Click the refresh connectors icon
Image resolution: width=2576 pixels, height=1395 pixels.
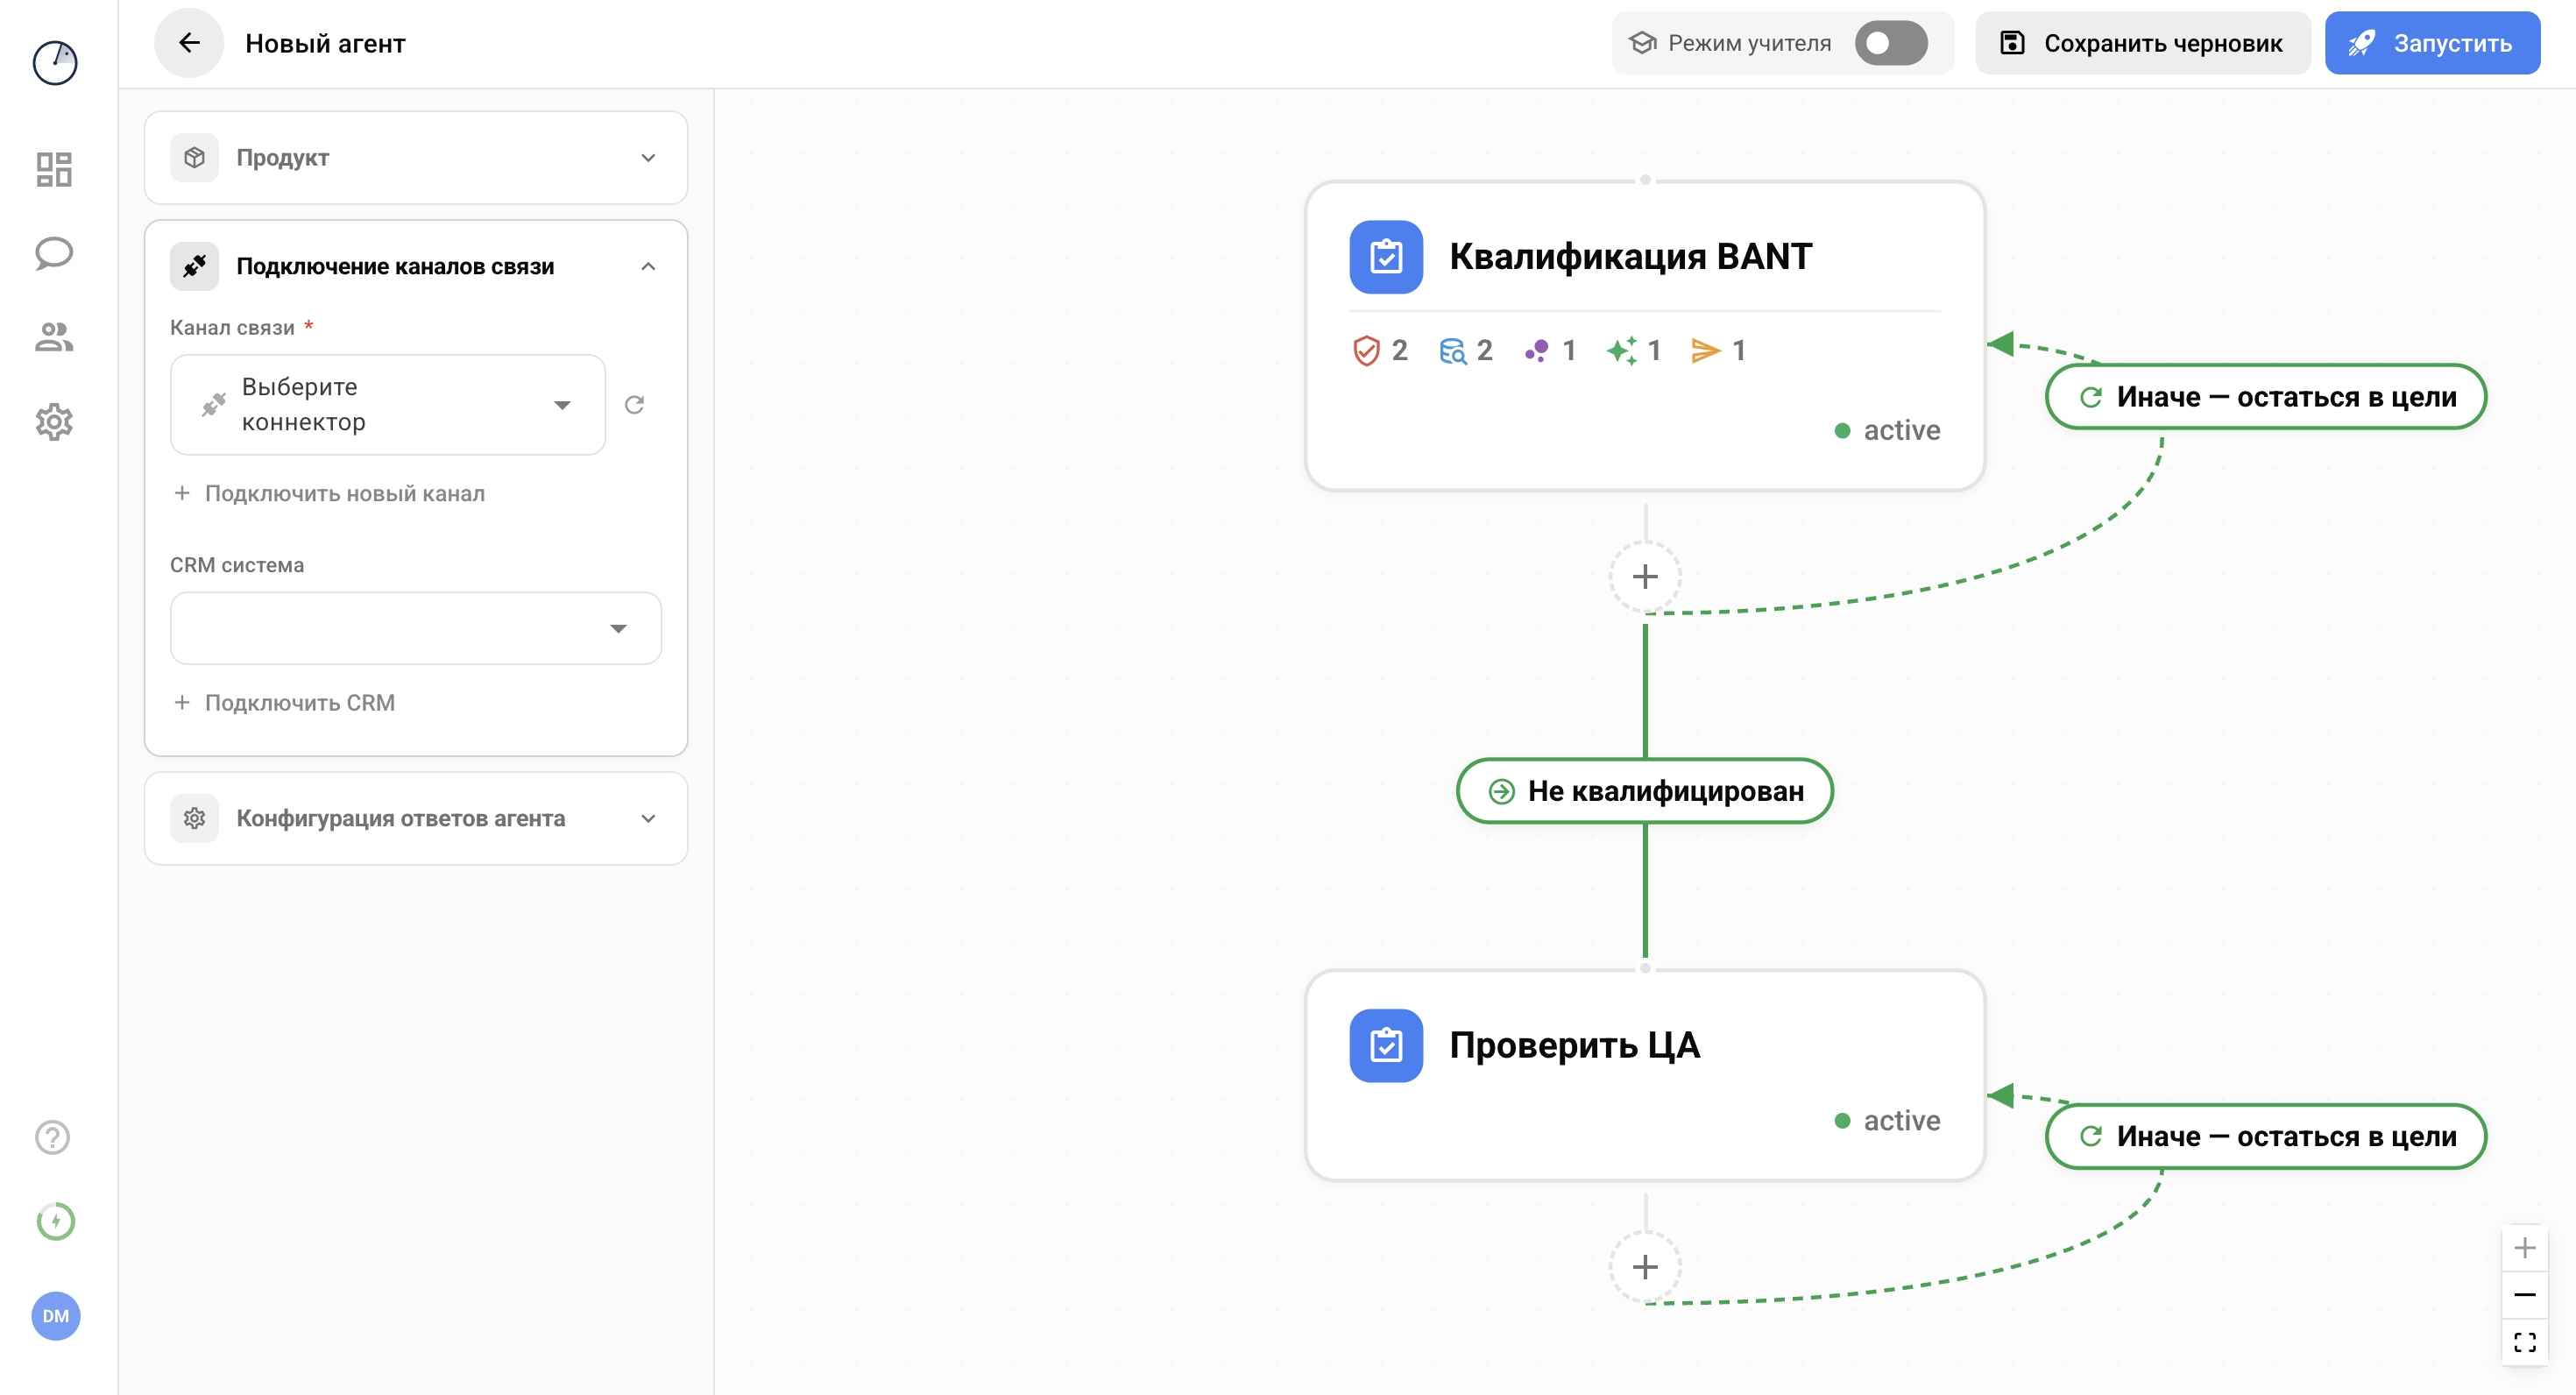(x=634, y=405)
